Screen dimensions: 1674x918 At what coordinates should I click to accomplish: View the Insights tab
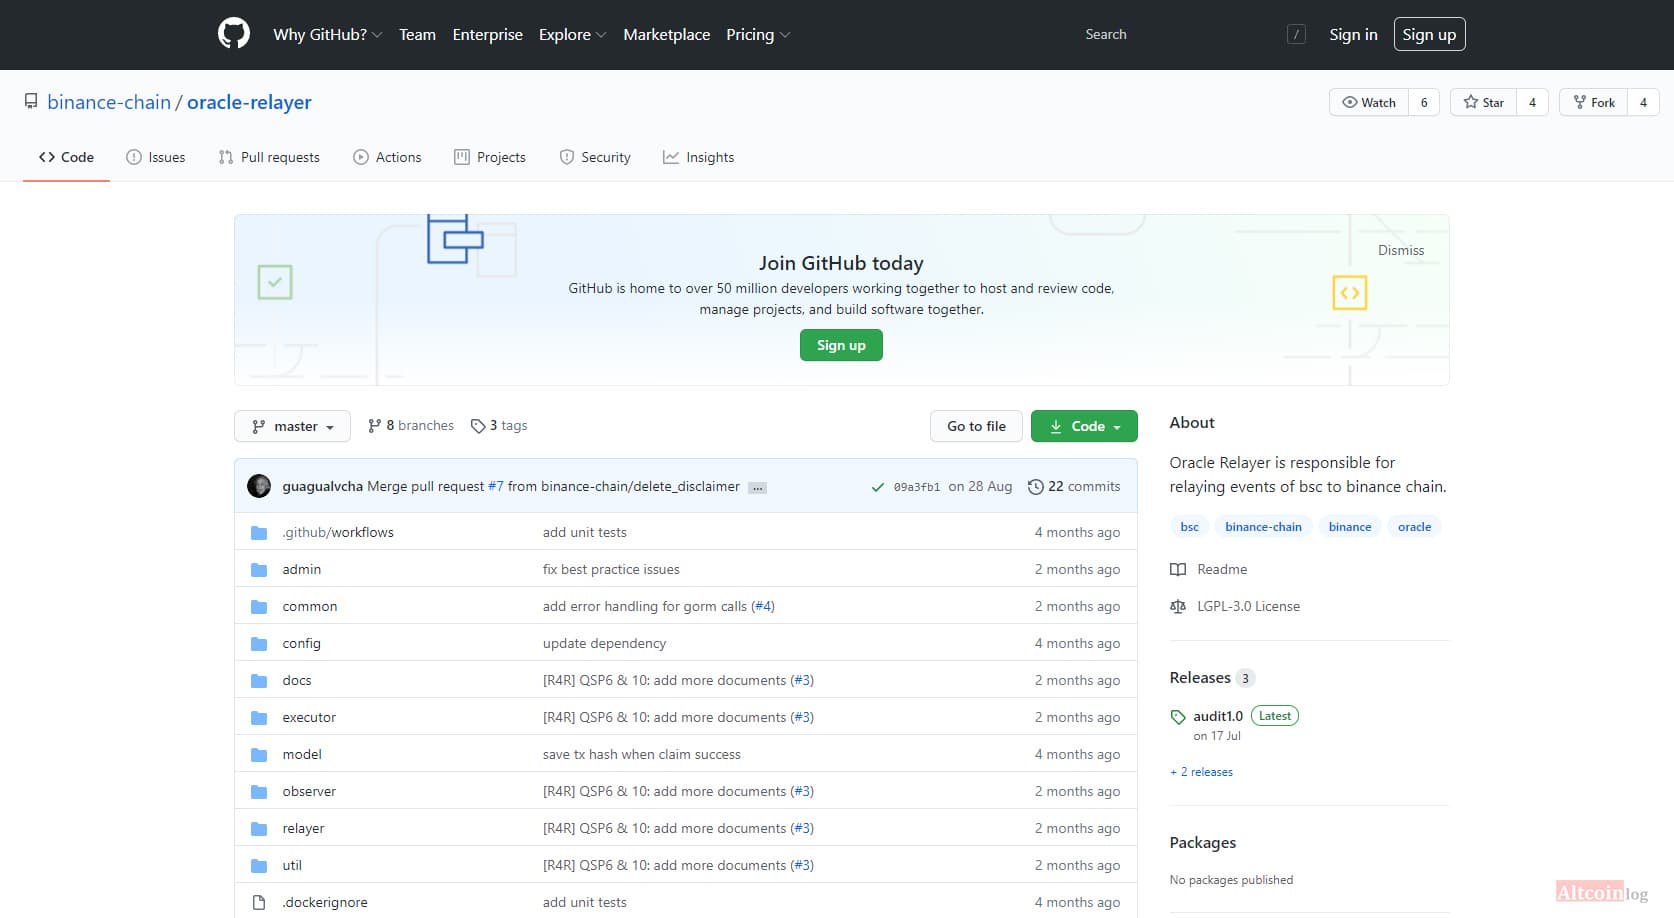pos(698,157)
